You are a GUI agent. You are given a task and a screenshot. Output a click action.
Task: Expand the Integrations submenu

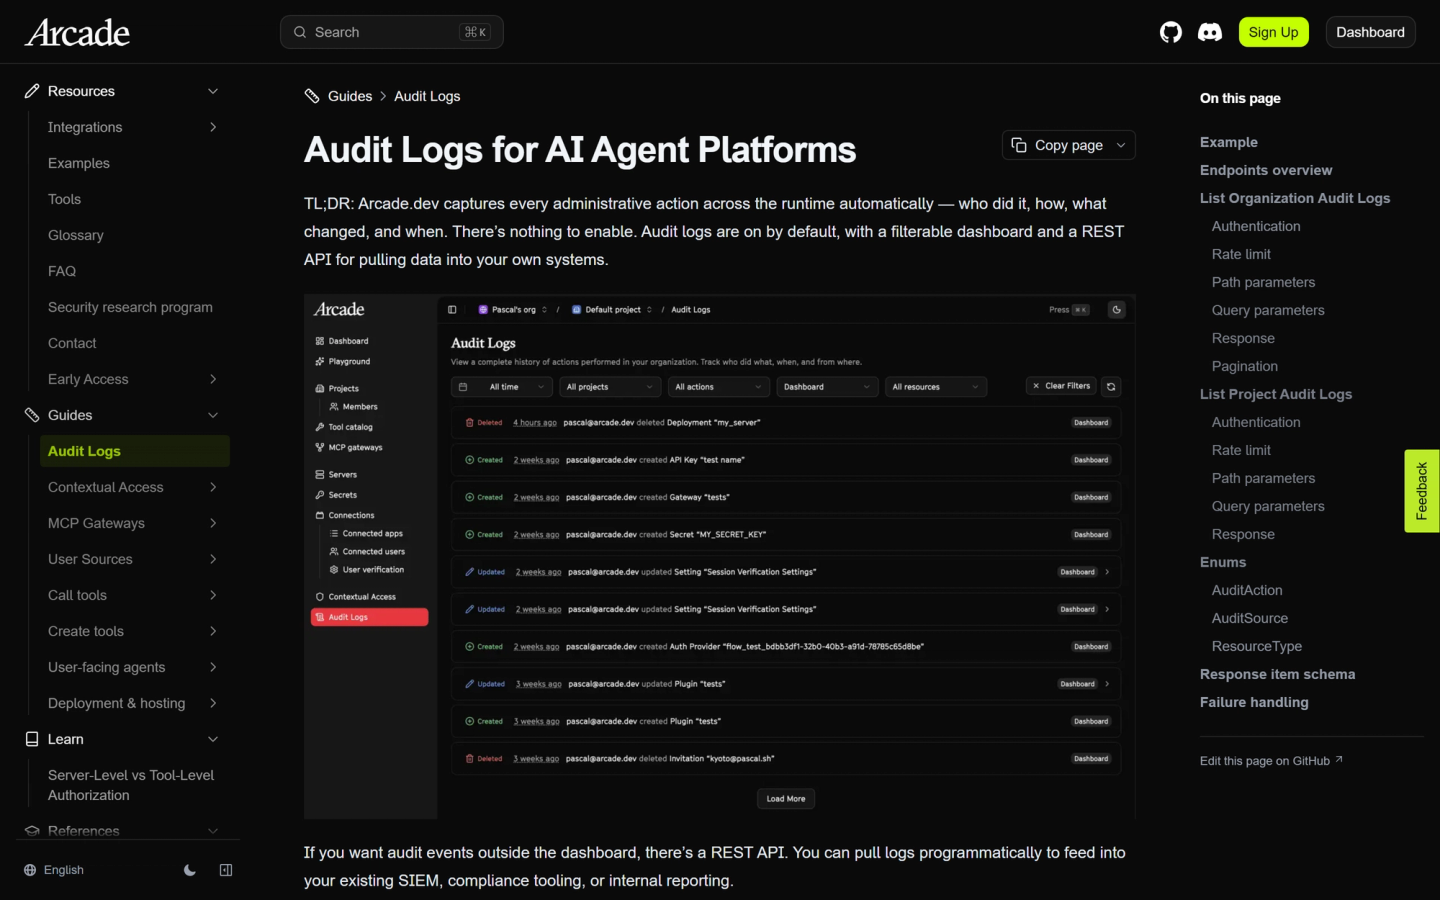tap(213, 127)
